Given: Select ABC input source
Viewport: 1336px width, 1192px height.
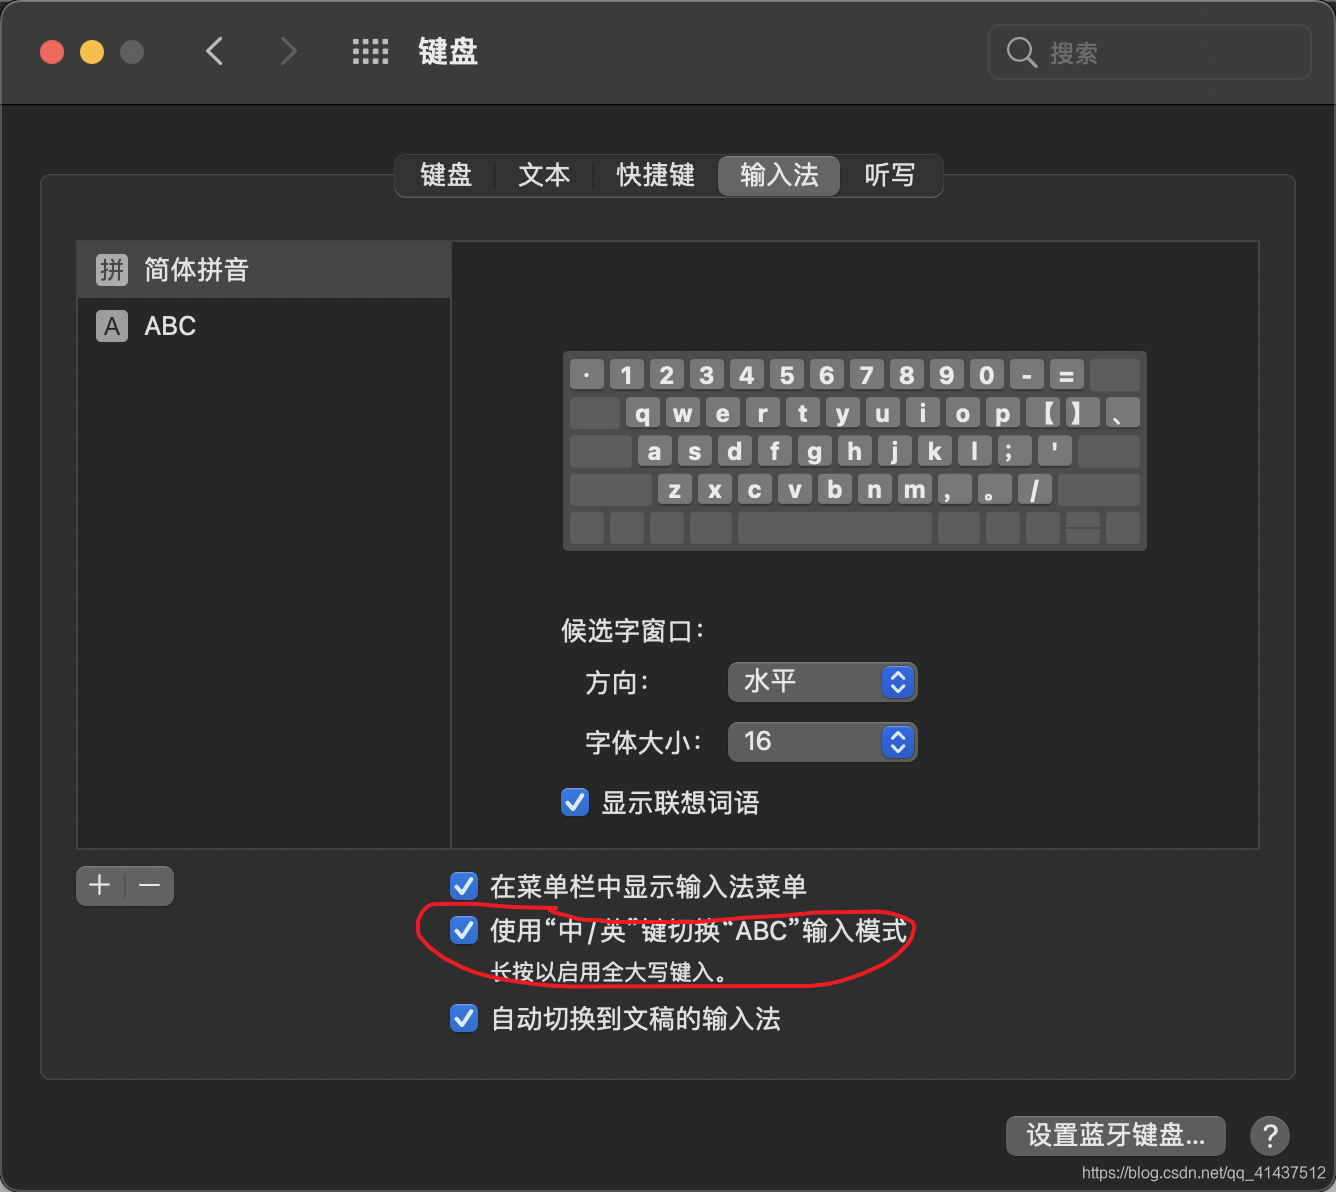Looking at the screenshot, I should (x=264, y=326).
